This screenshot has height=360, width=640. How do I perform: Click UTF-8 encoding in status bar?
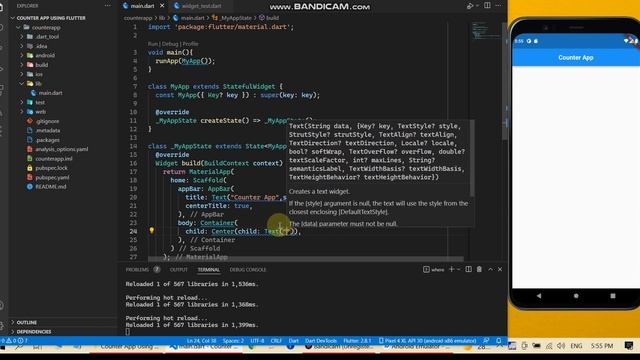click(x=257, y=340)
